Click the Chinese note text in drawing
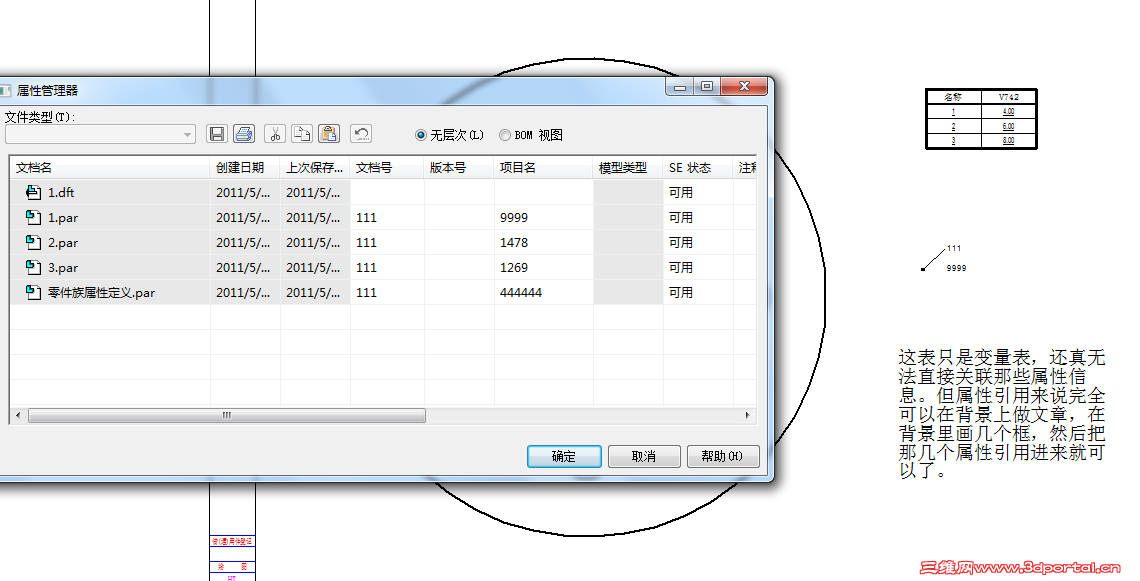 tap(1002, 414)
